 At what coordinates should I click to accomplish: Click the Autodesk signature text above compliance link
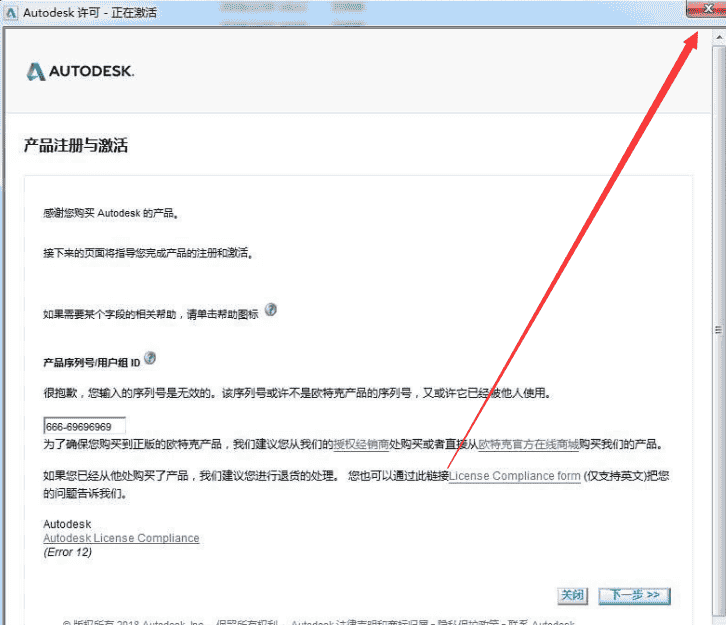coord(67,524)
